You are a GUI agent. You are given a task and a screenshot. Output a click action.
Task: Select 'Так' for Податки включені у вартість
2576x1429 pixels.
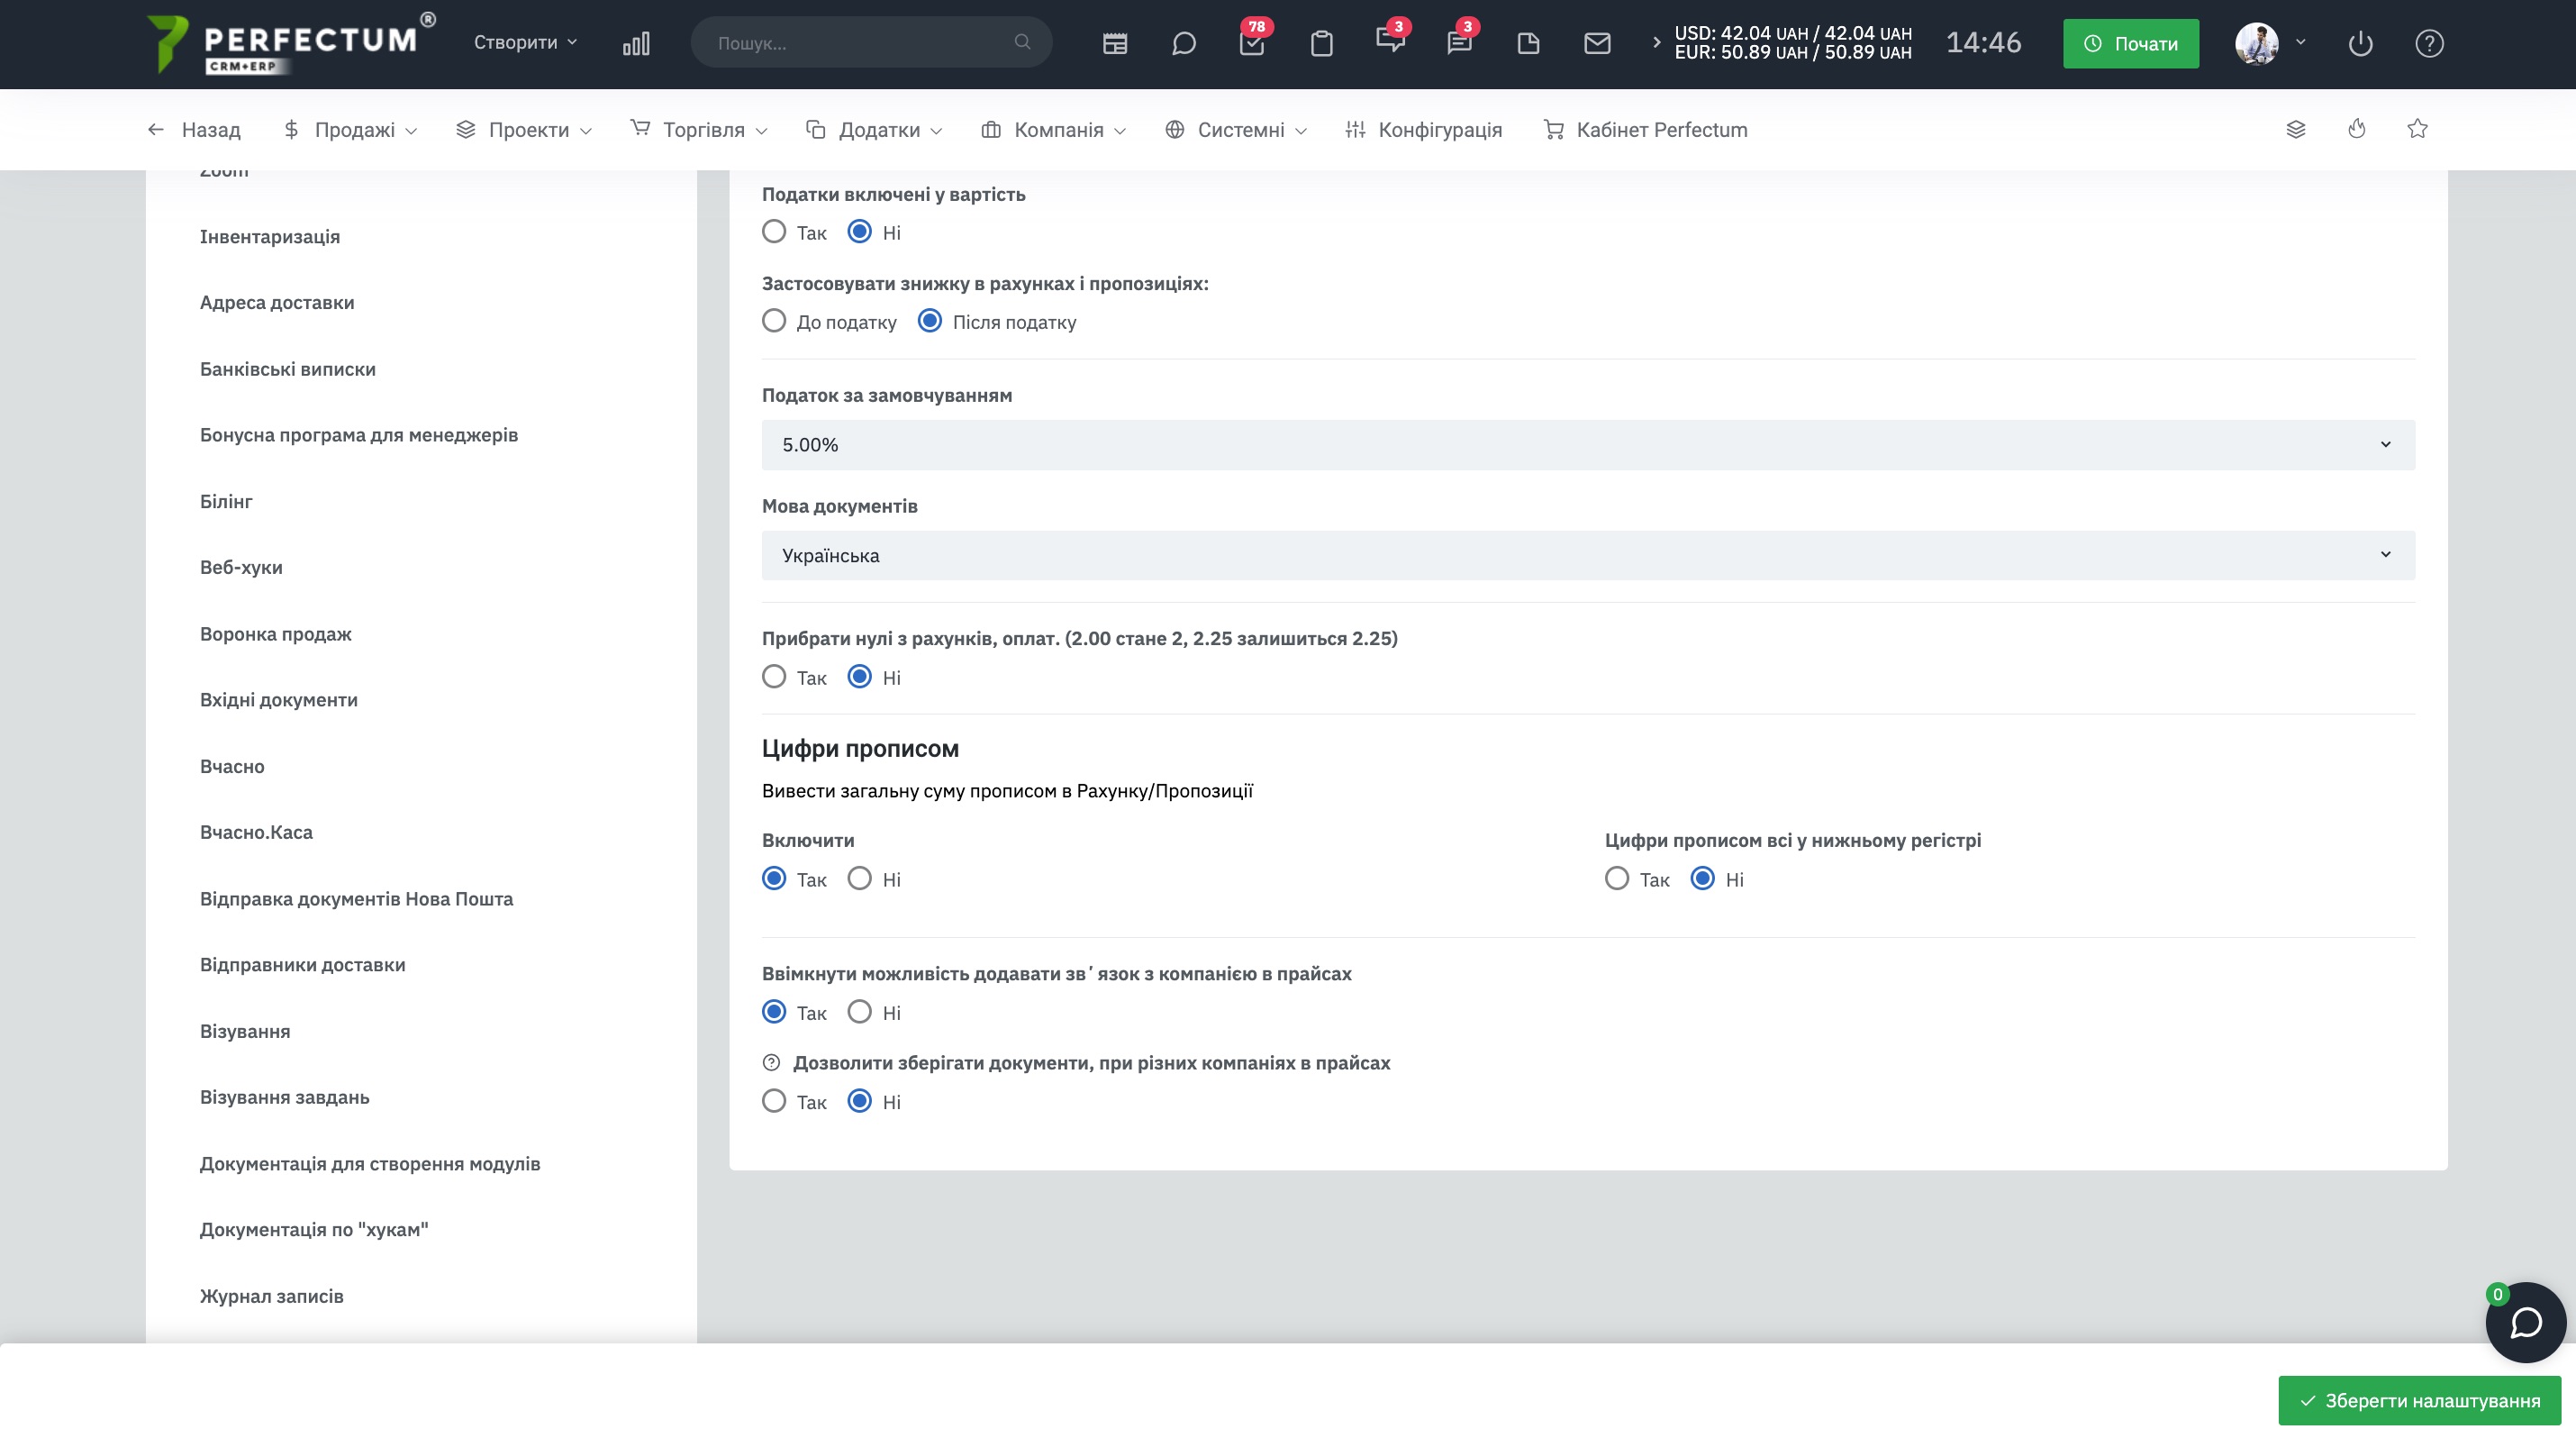click(x=774, y=232)
